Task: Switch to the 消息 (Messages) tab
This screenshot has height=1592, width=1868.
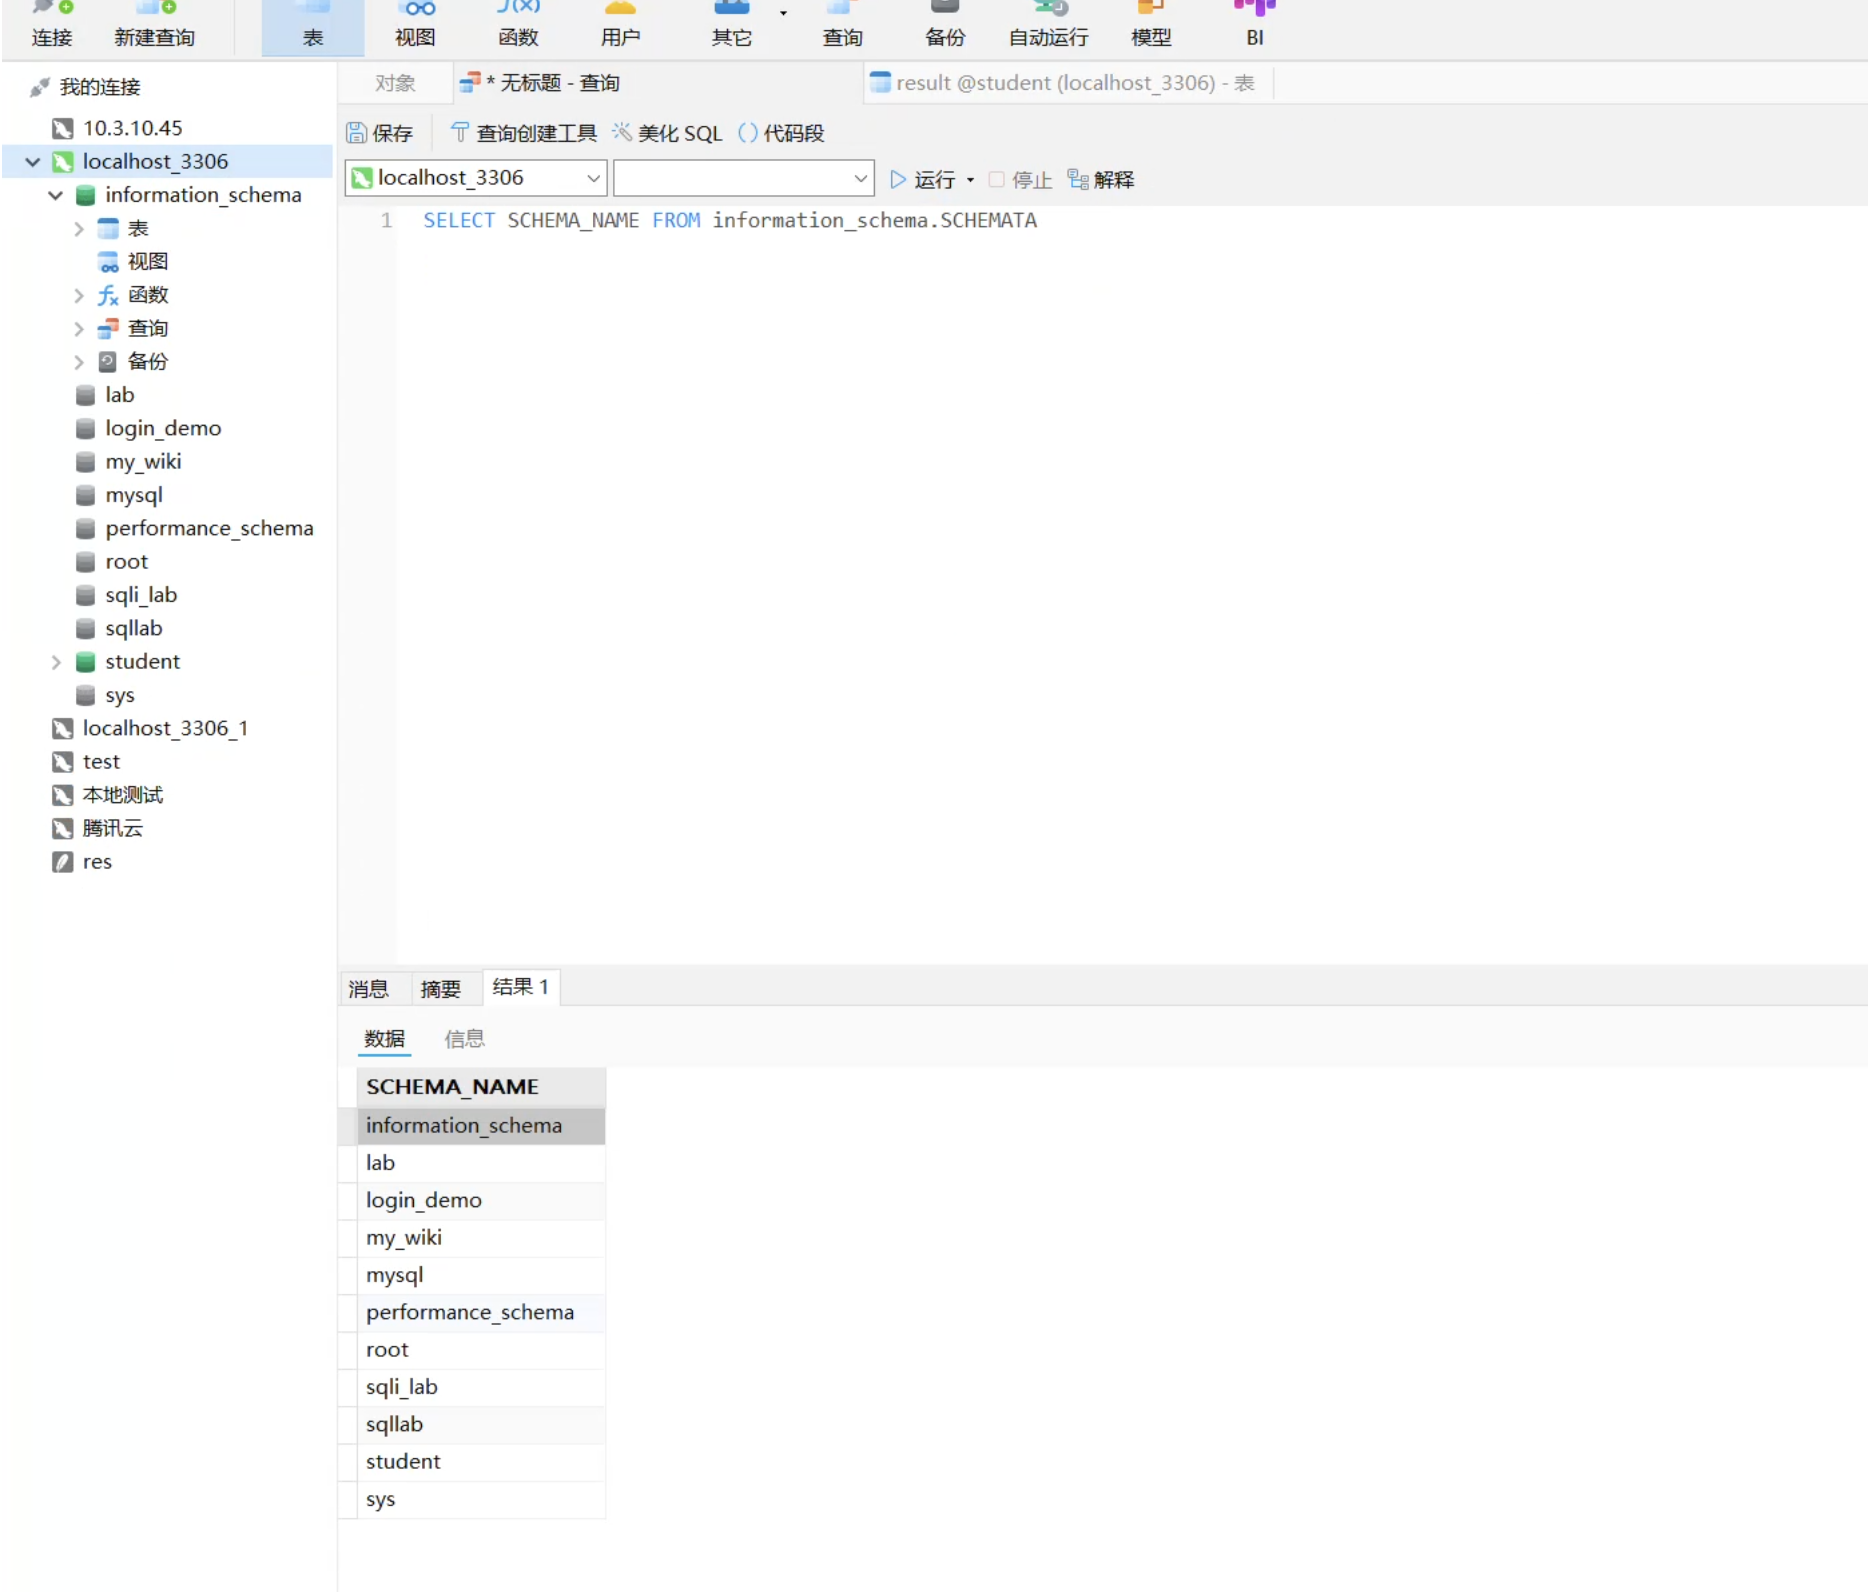Action: (368, 988)
